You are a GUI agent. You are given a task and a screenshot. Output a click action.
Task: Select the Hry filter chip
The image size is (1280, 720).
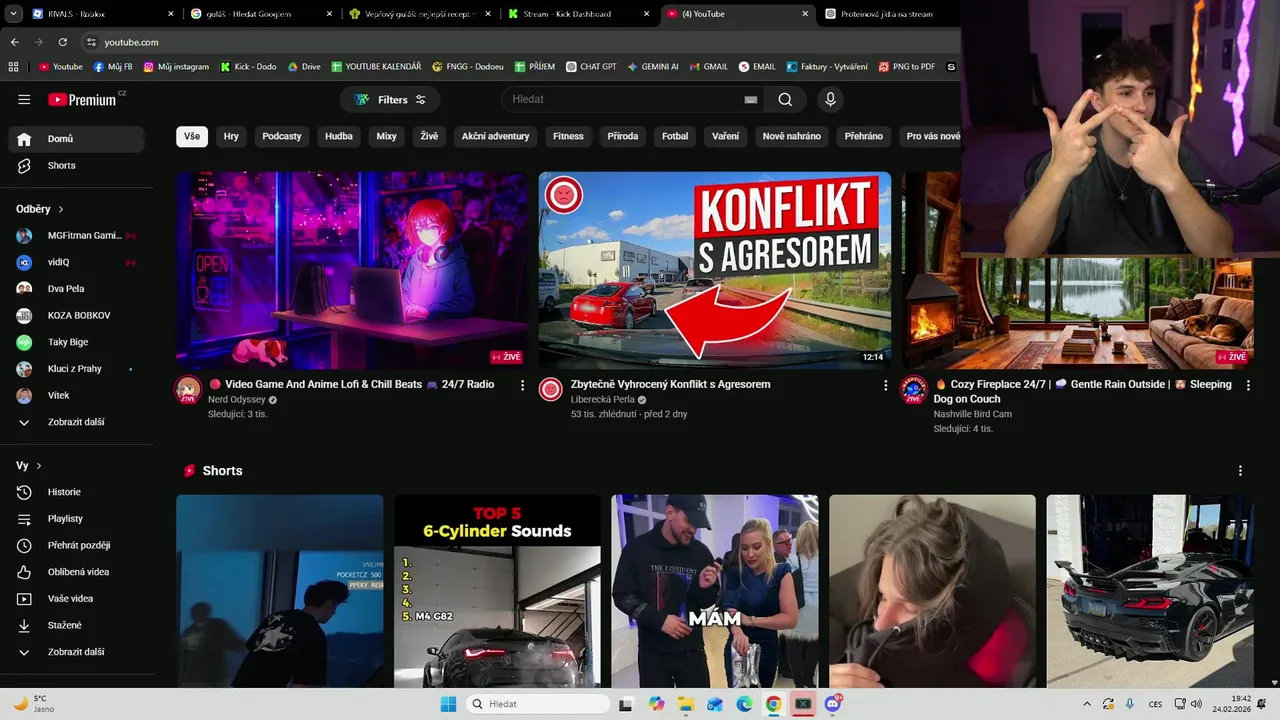point(231,136)
